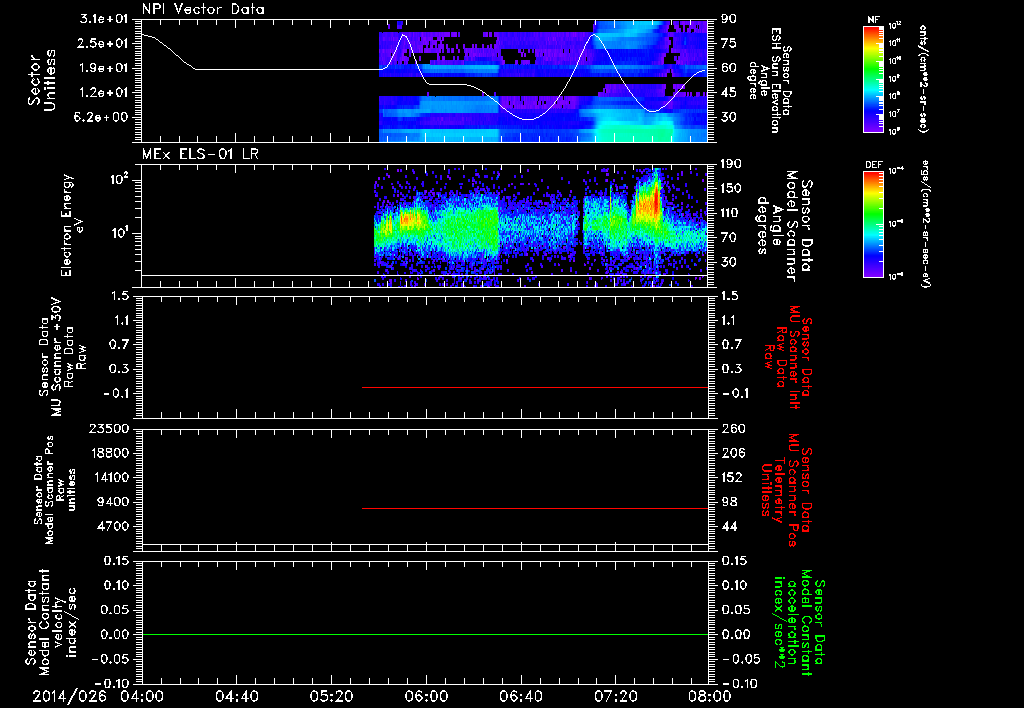
Task: Click the cnts/(cm**2-sr-sec) units label
Action: coord(923,78)
